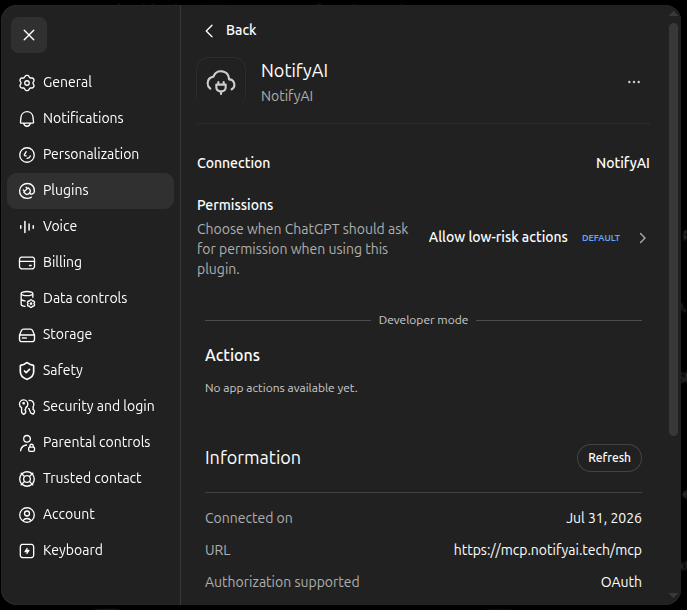Open the Parental controls tab

point(90,443)
